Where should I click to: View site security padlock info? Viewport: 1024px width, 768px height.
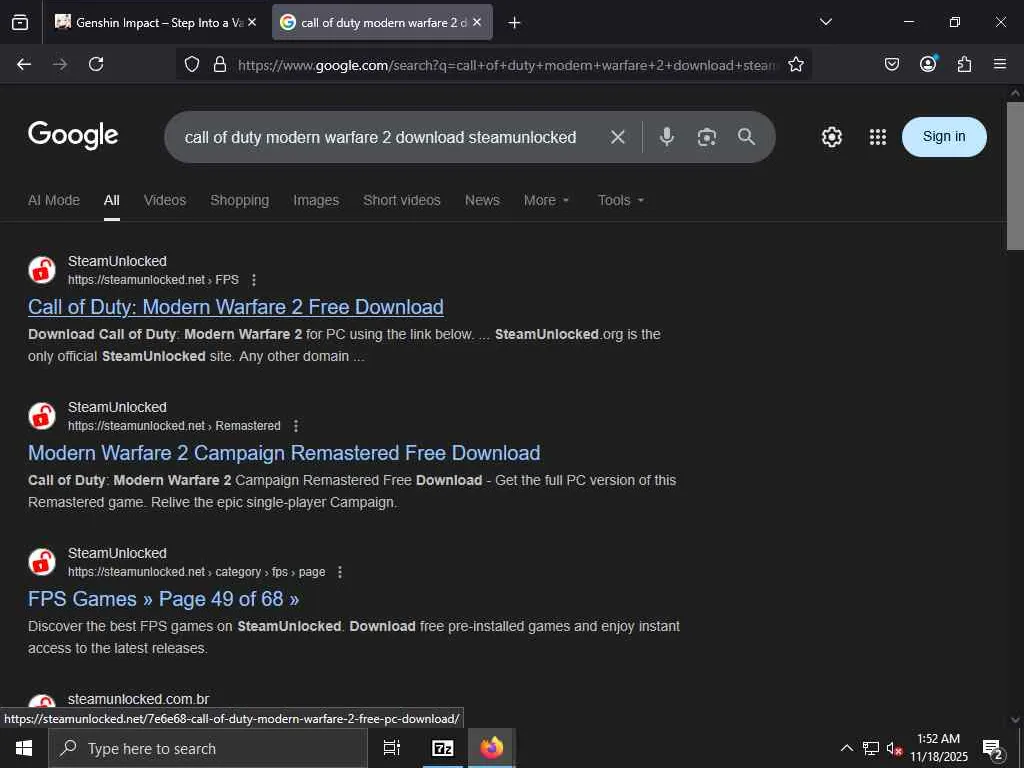(220, 64)
